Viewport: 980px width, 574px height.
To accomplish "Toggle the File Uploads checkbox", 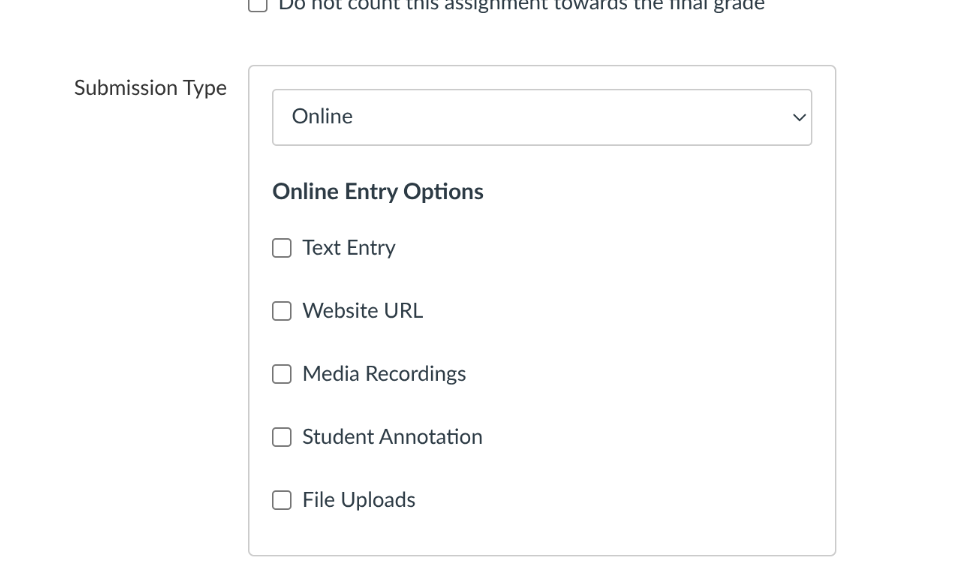I will click(282, 500).
